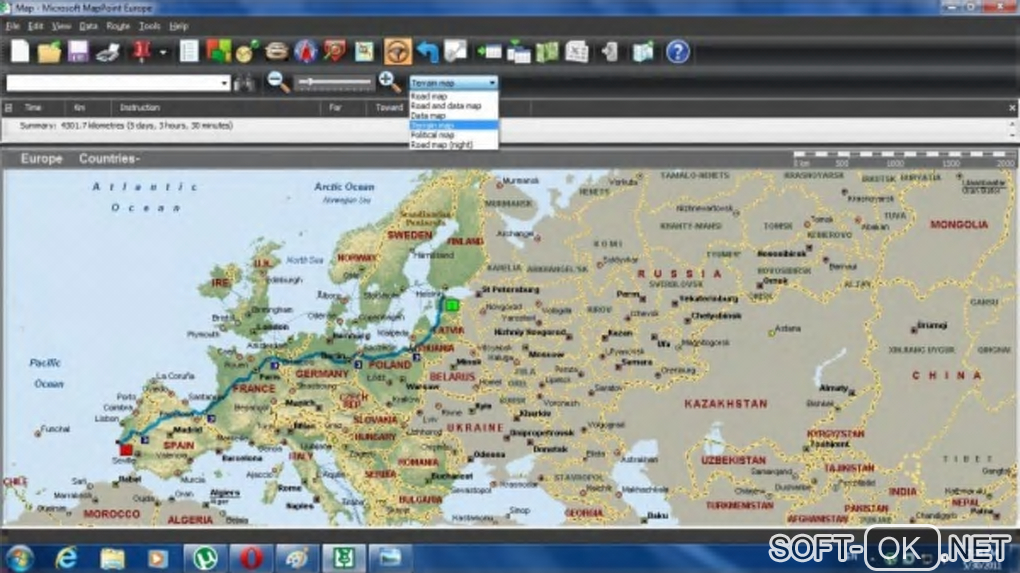This screenshot has height=573, width=1020.
Task: Open the Data menu
Action: pyautogui.click(x=88, y=26)
